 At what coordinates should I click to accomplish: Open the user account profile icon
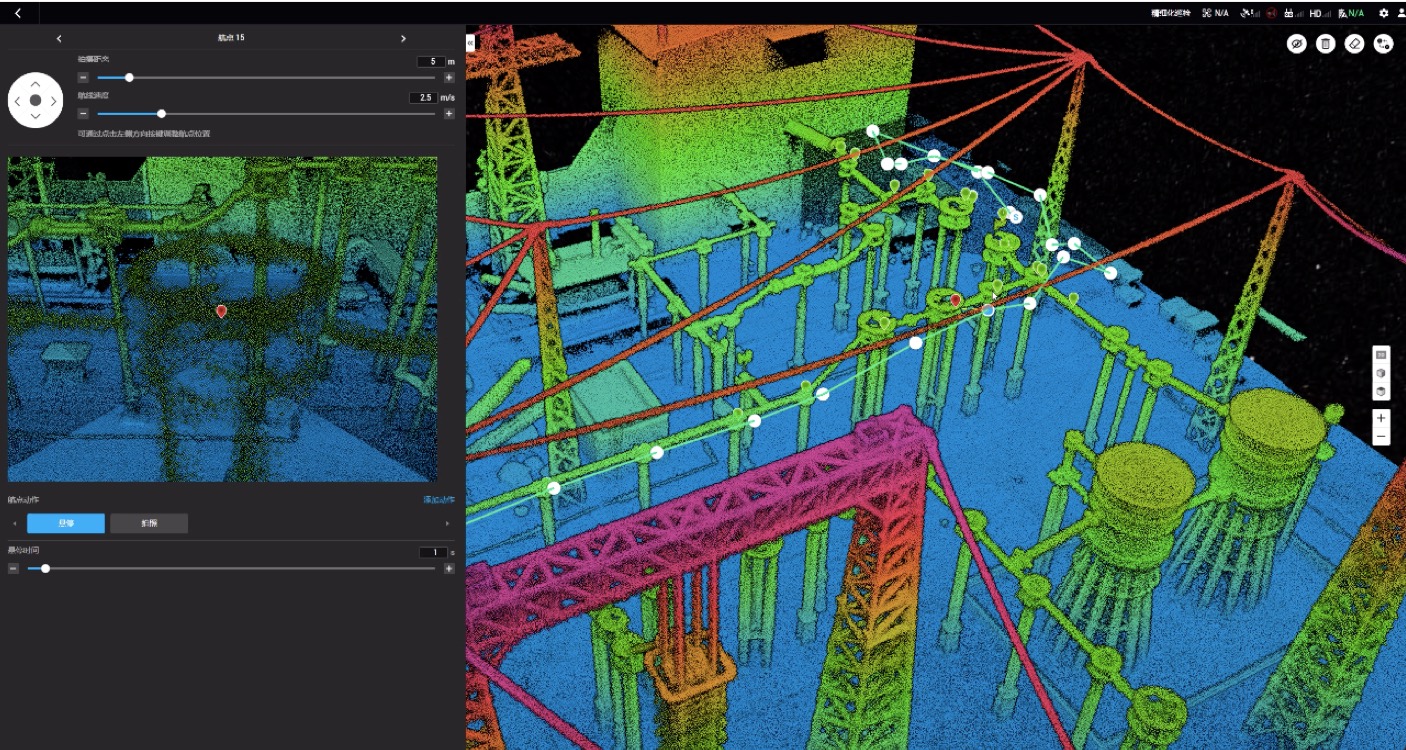tap(1400, 13)
